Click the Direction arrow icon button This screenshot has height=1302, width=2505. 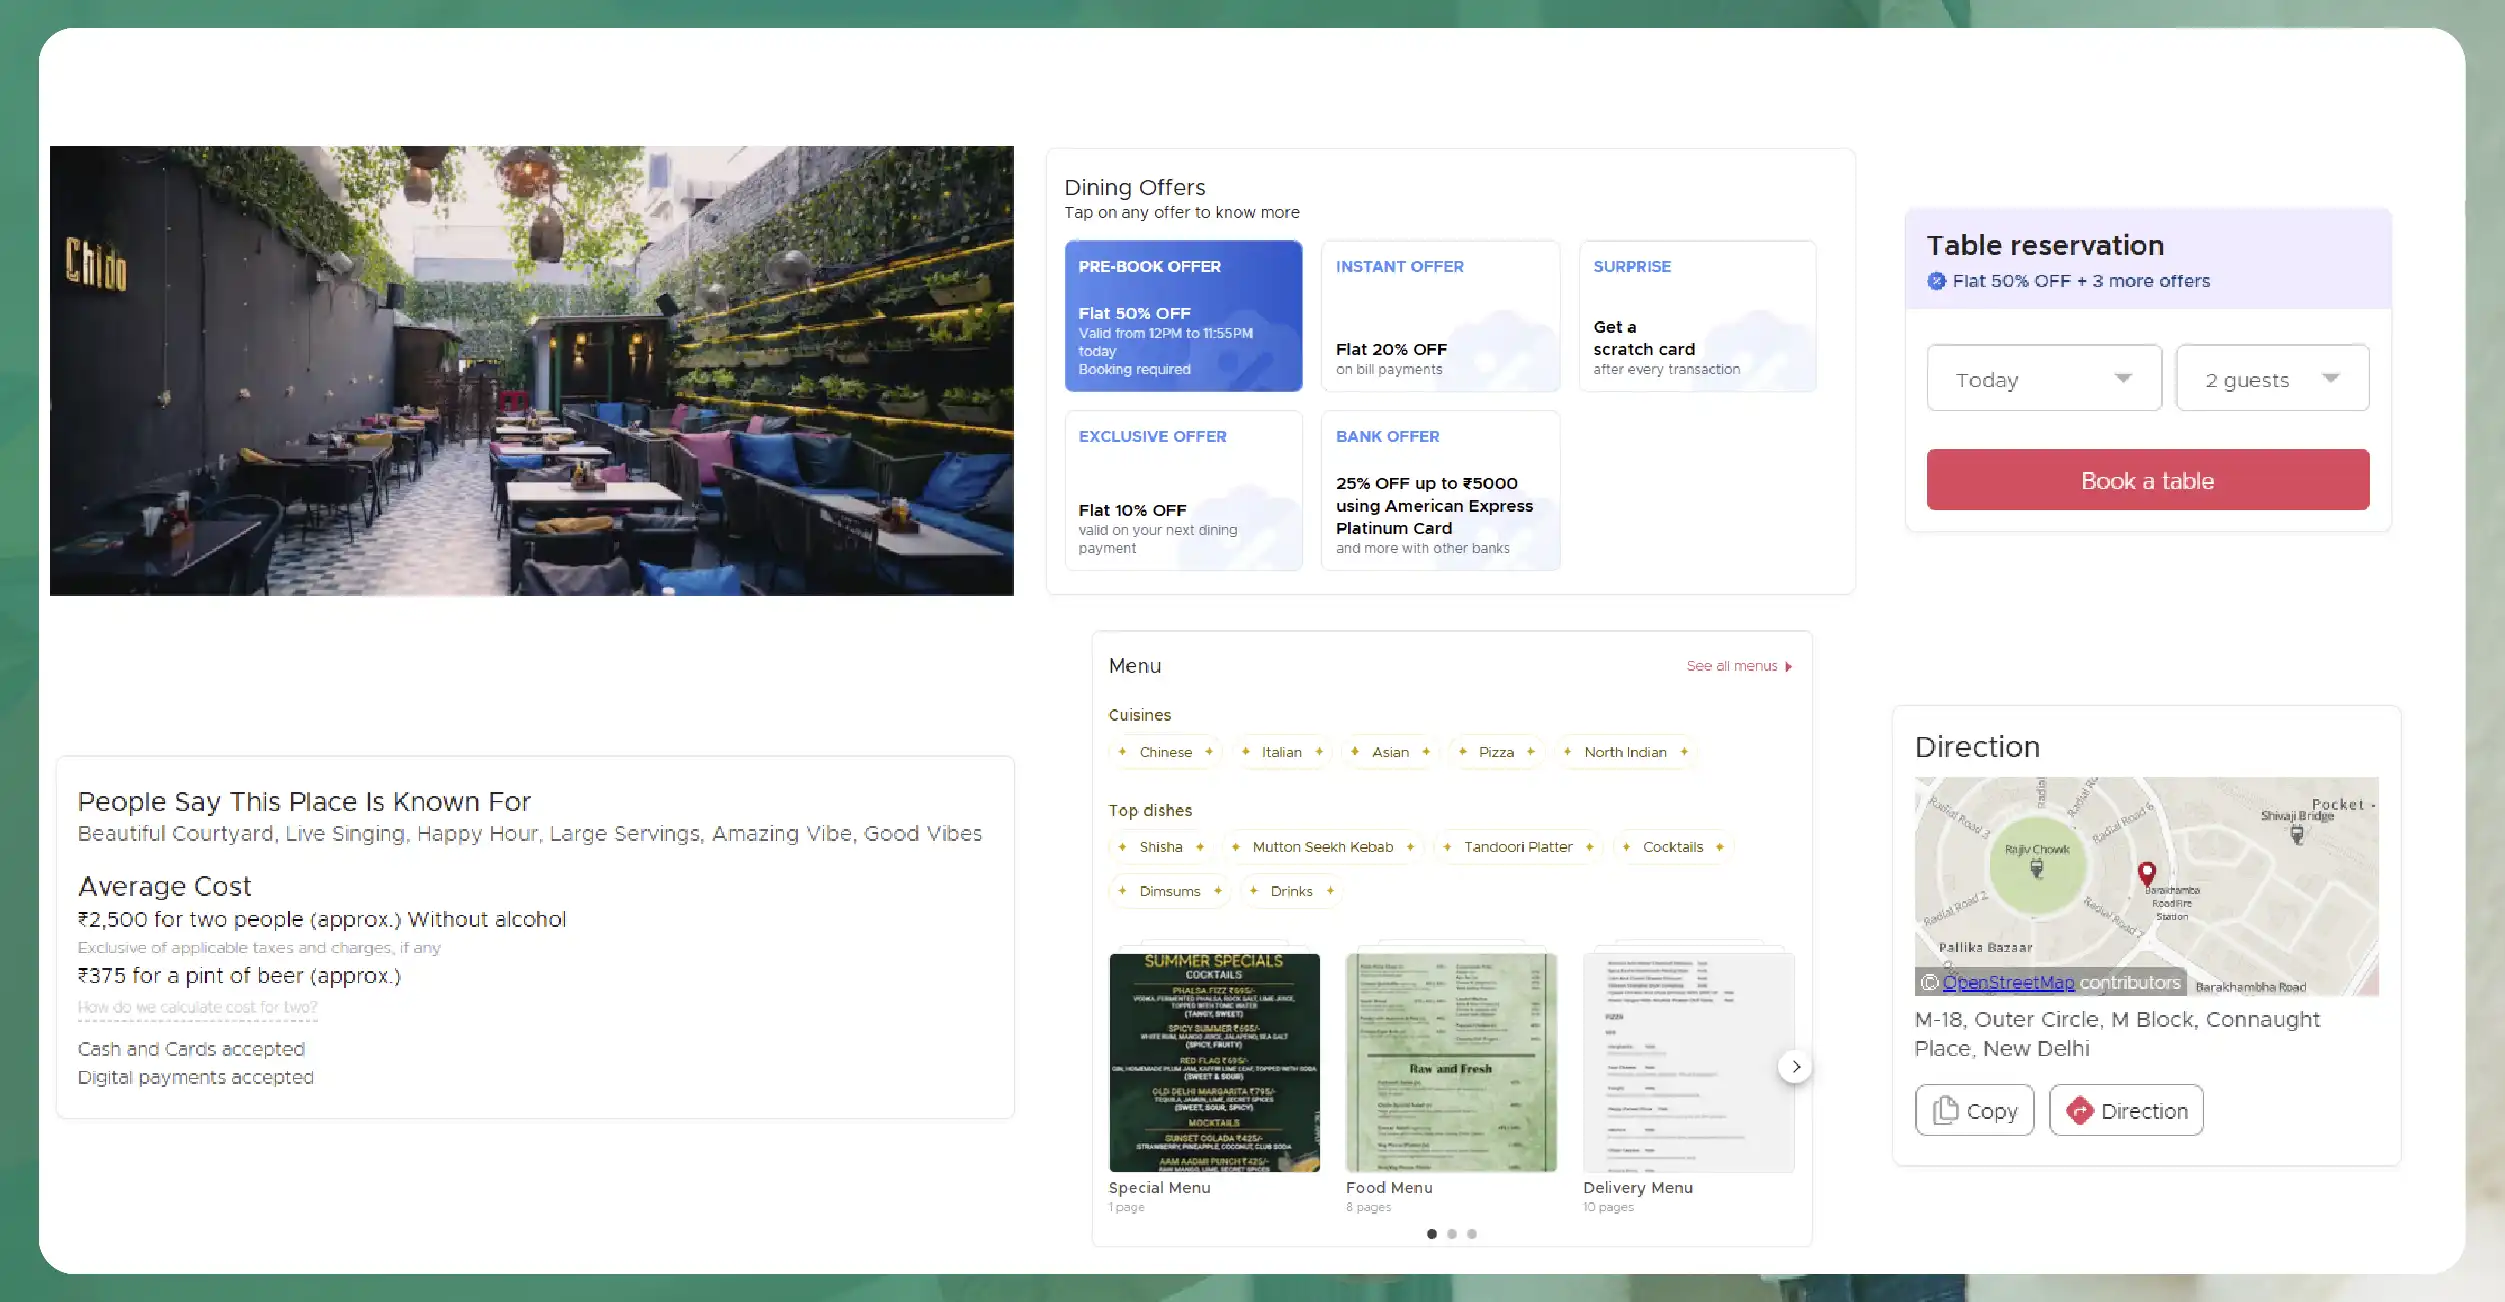[x=2079, y=1111]
